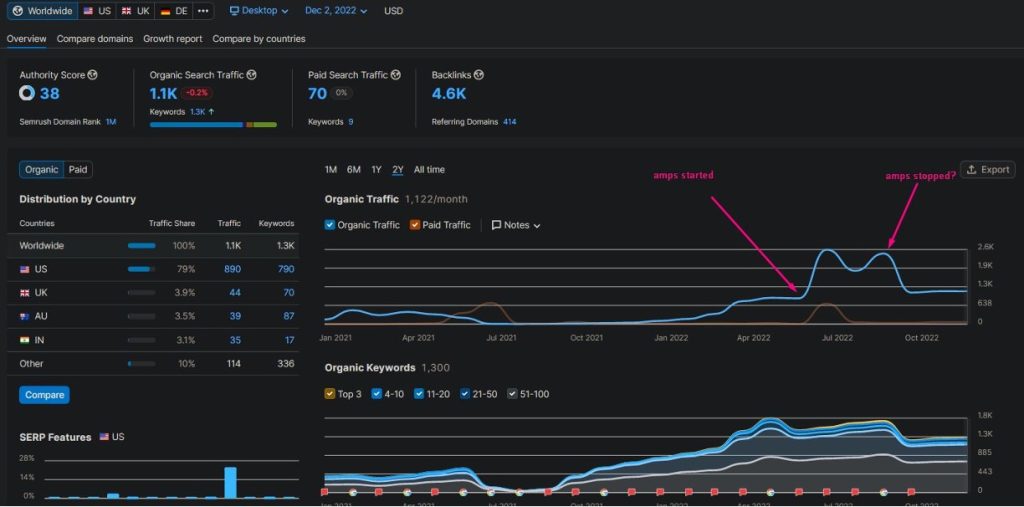This screenshot has width=1024, height=507.
Task: Select the Worldwide database button
Action: coord(42,11)
